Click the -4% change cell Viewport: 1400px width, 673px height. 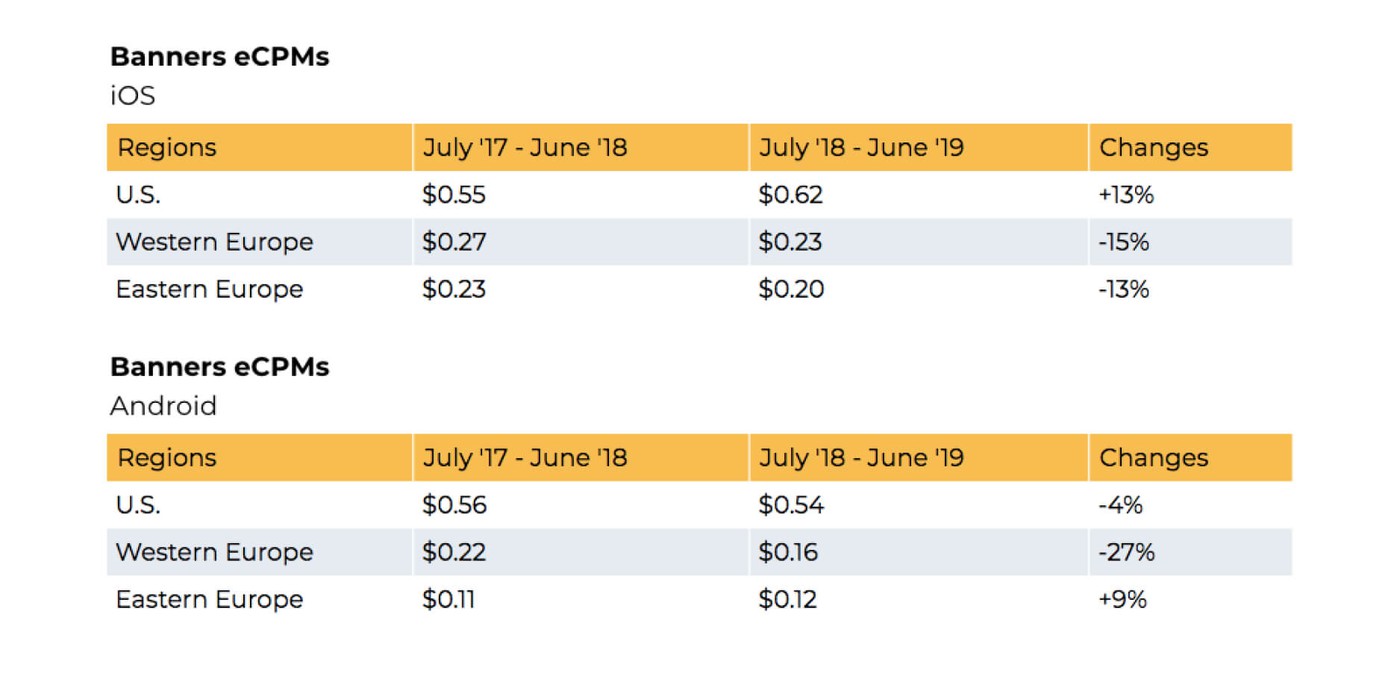pos(1119,505)
